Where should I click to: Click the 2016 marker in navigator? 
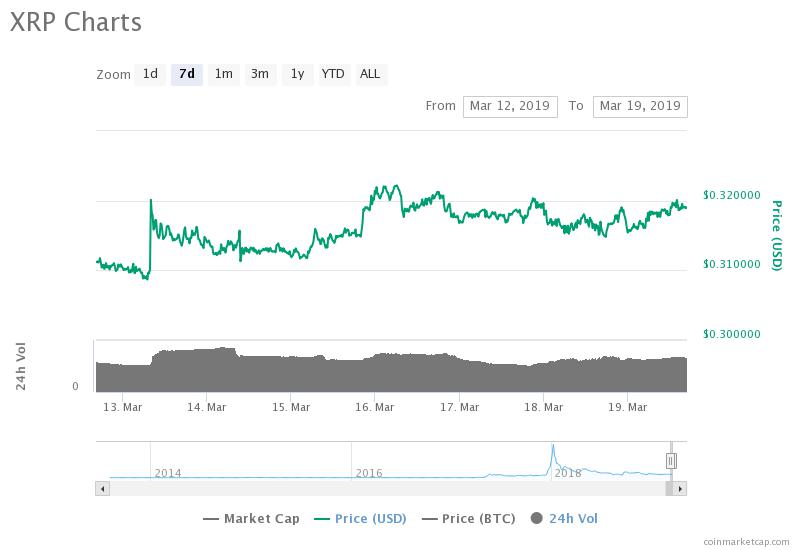pyautogui.click(x=369, y=473)
